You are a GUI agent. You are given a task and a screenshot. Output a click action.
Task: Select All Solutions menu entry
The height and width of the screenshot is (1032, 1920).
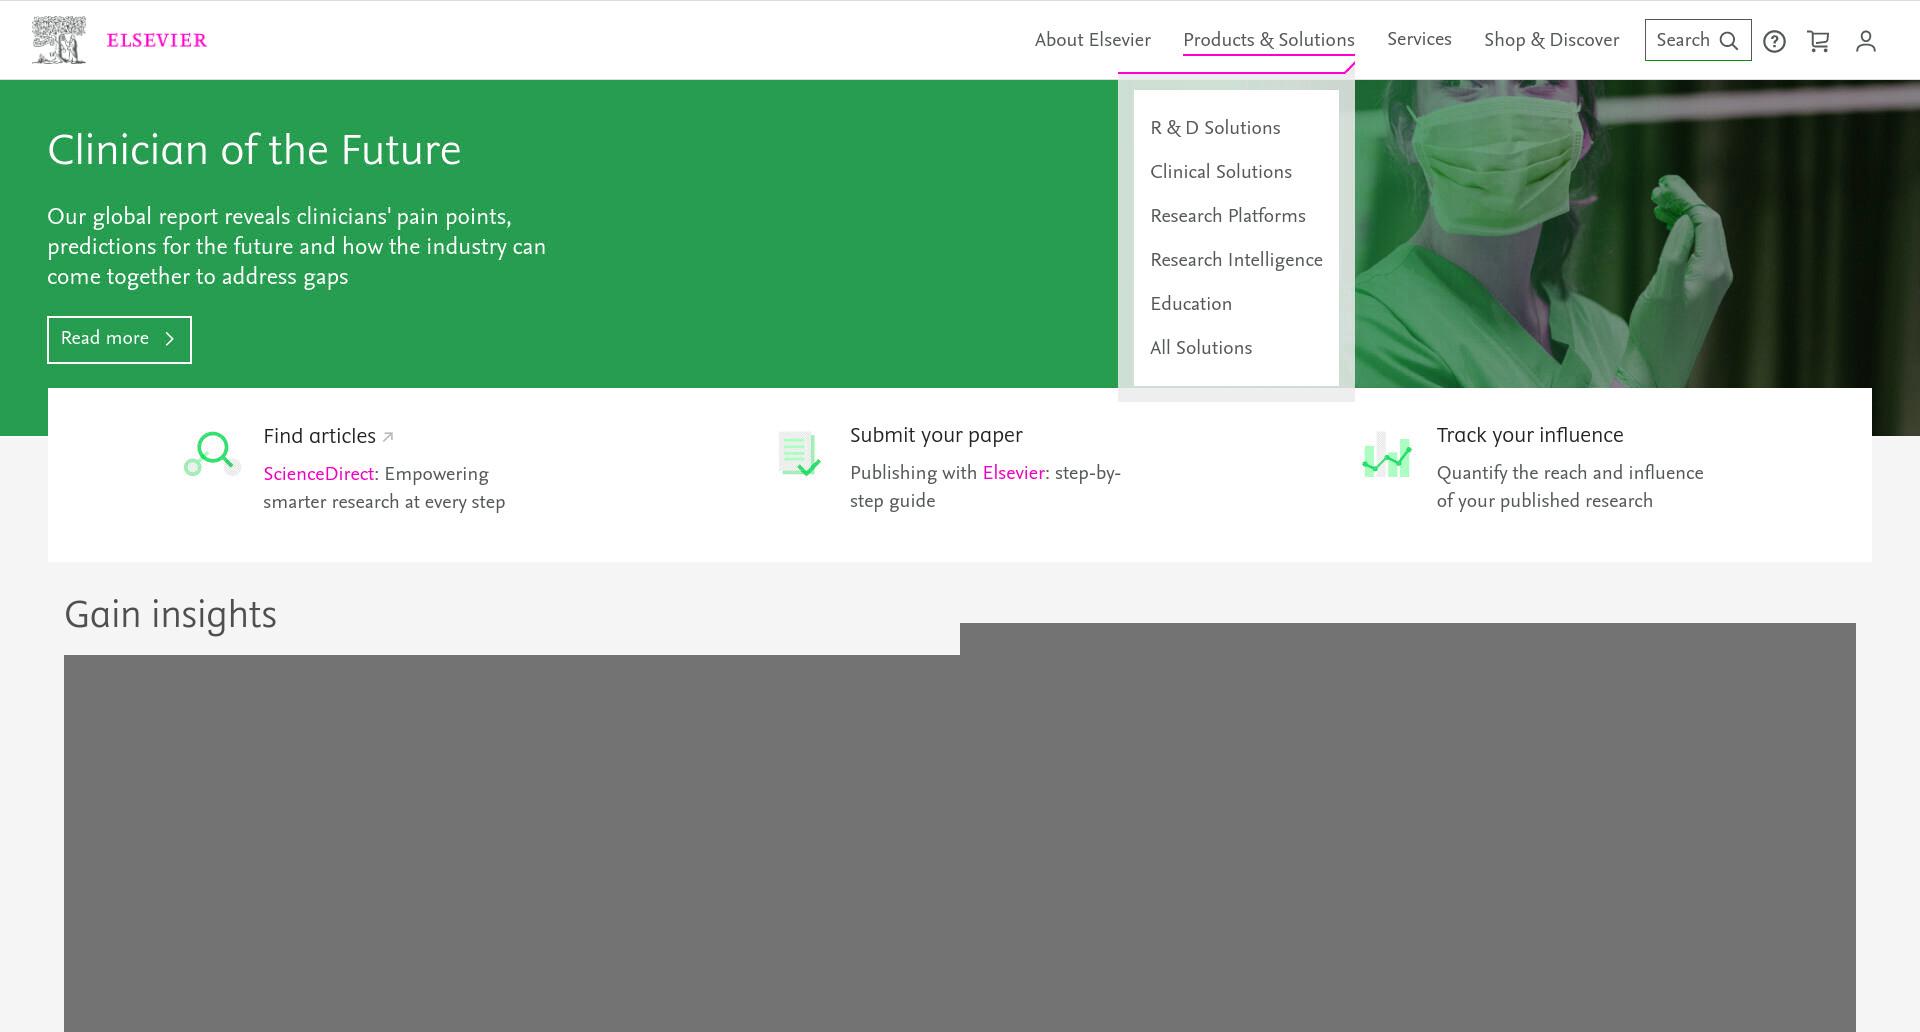point(1200,348)
